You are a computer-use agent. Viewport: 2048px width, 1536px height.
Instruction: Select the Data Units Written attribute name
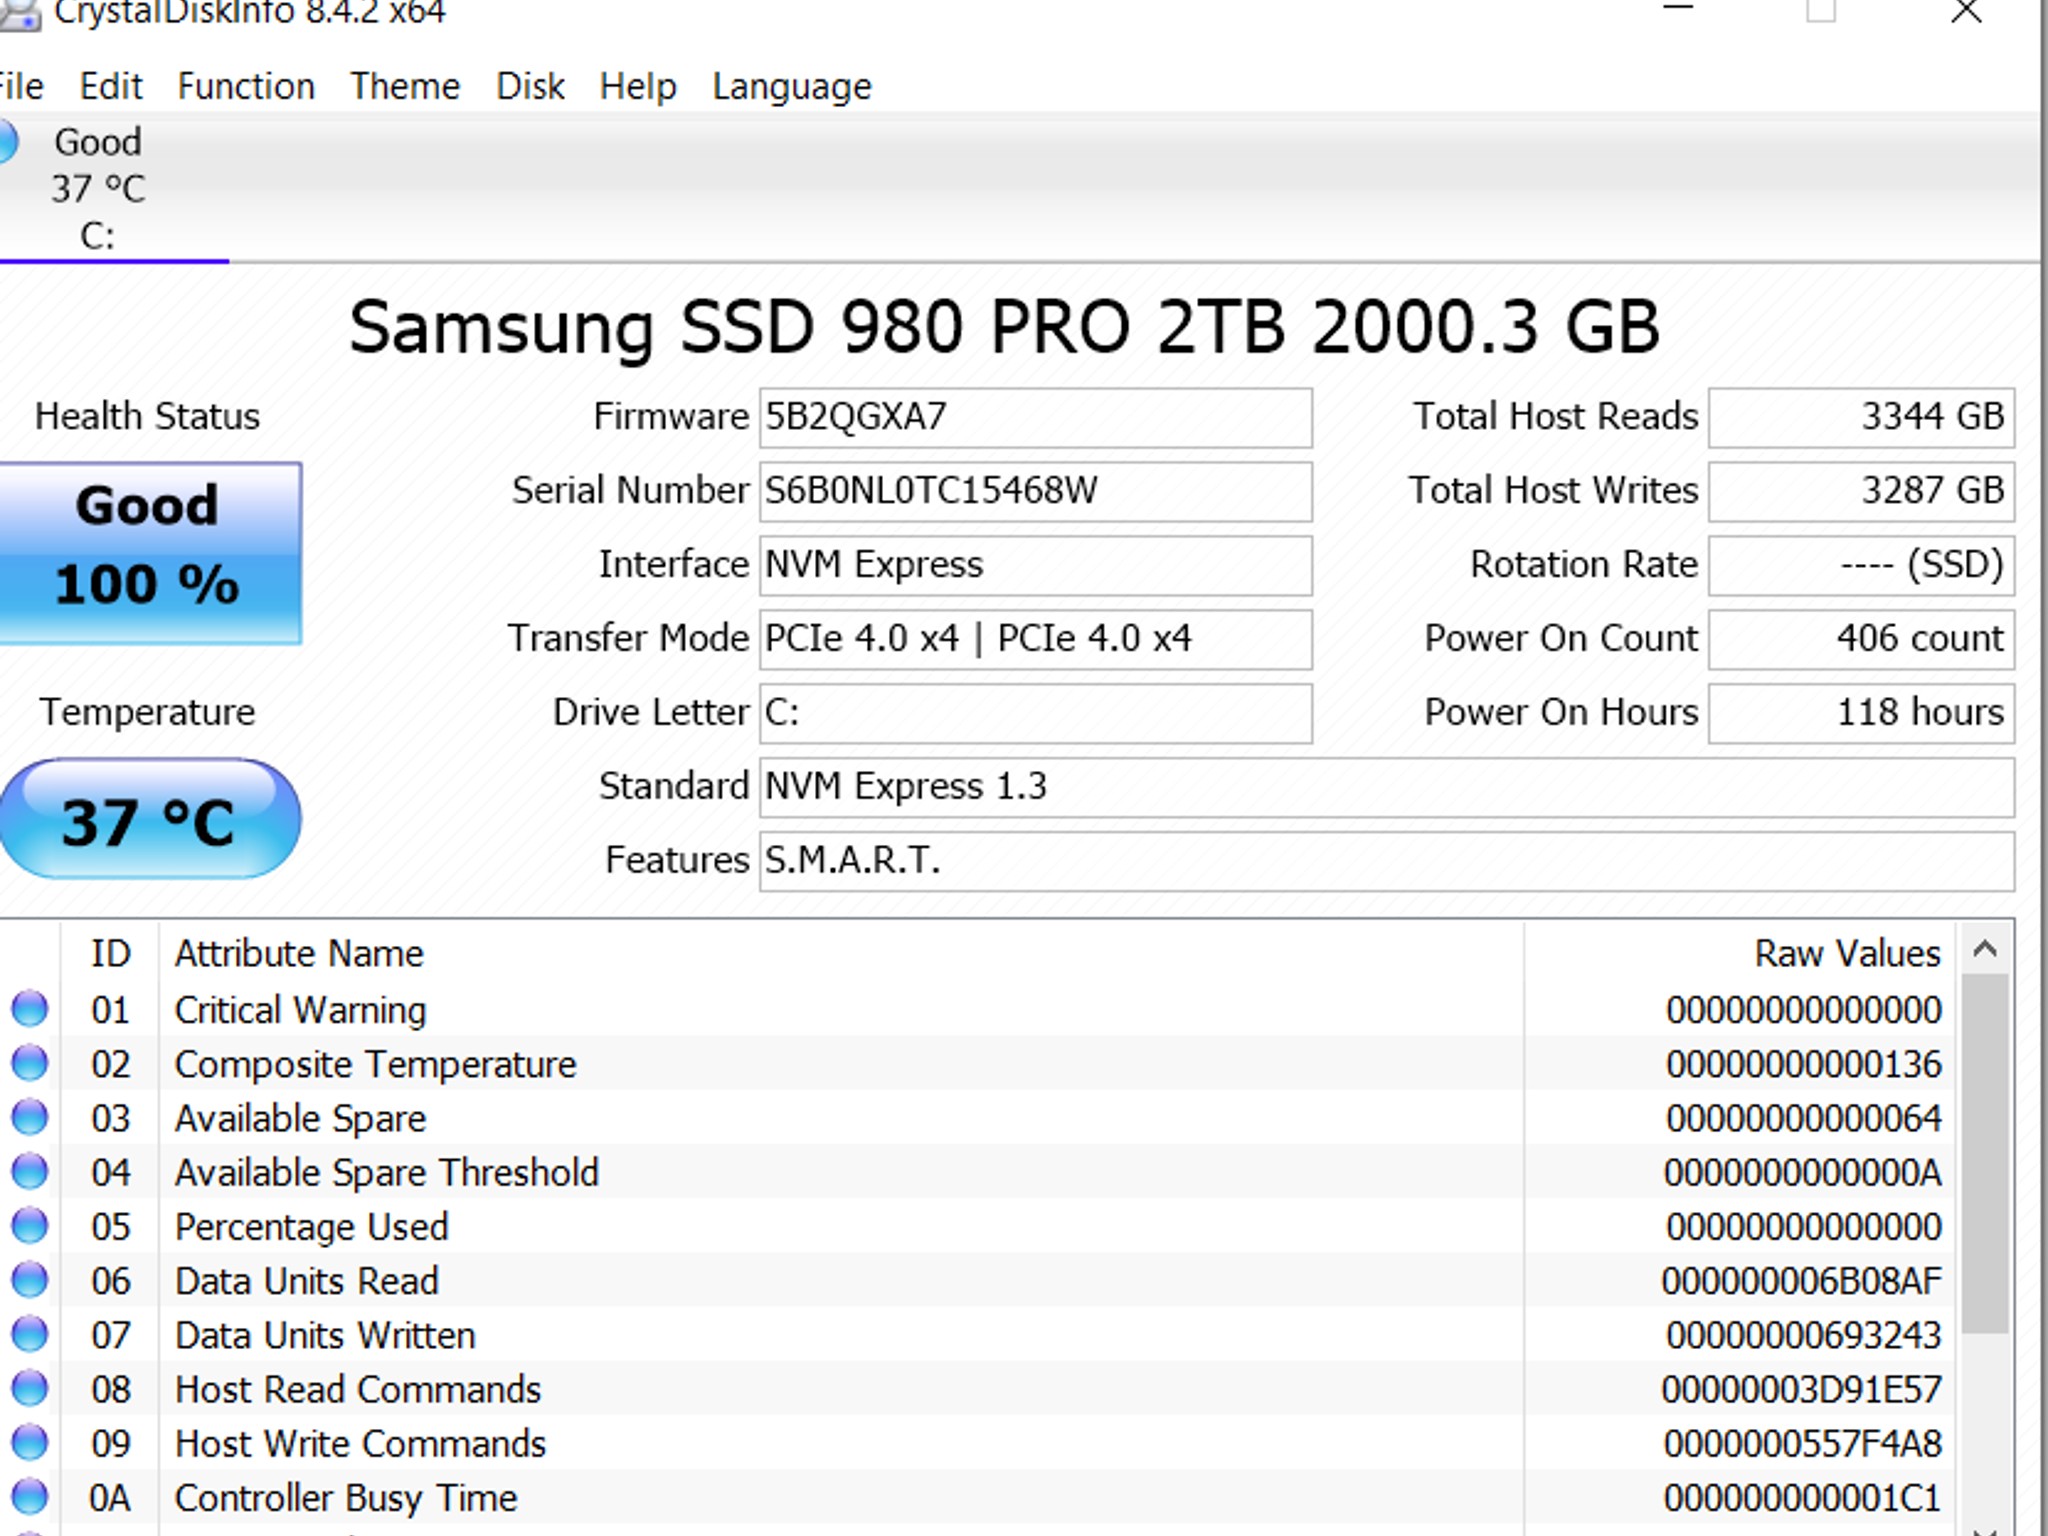click(x=325, y=1335)
